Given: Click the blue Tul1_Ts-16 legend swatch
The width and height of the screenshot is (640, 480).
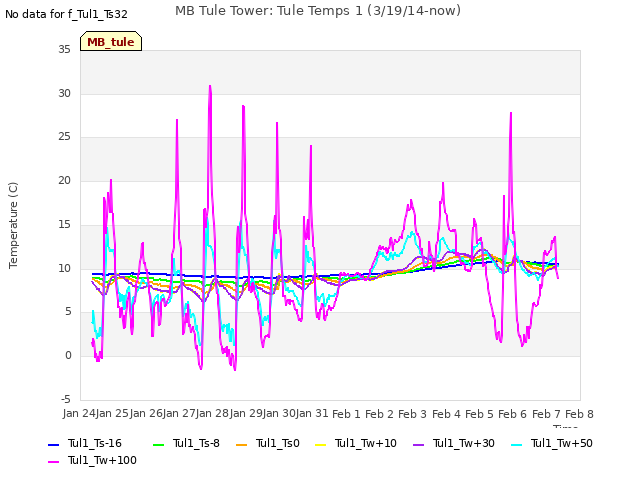Looking at the screenshot, I should tap(54, 444).
